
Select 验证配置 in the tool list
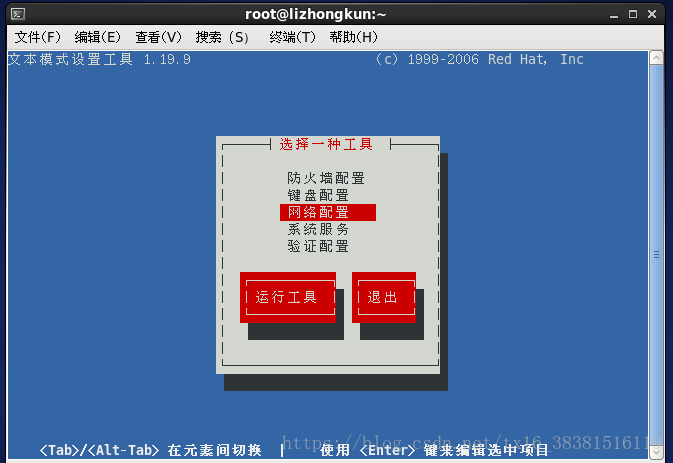[318, 246]
